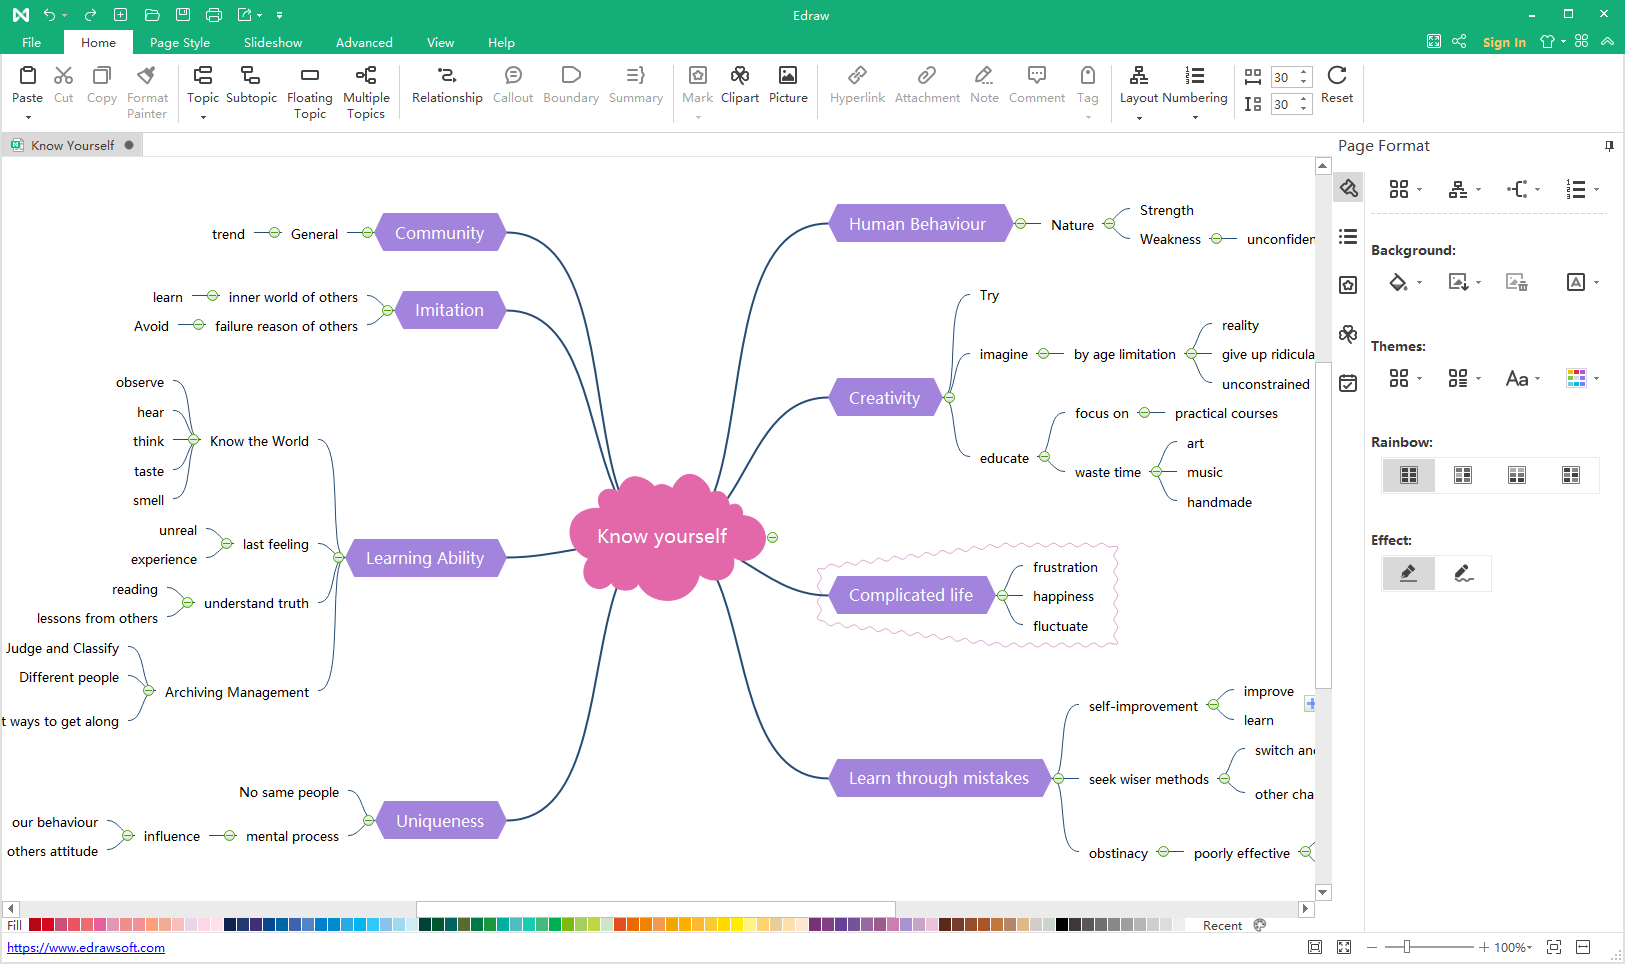Open the Slideshow tab

pyautogui.click(x=273, y=43)
